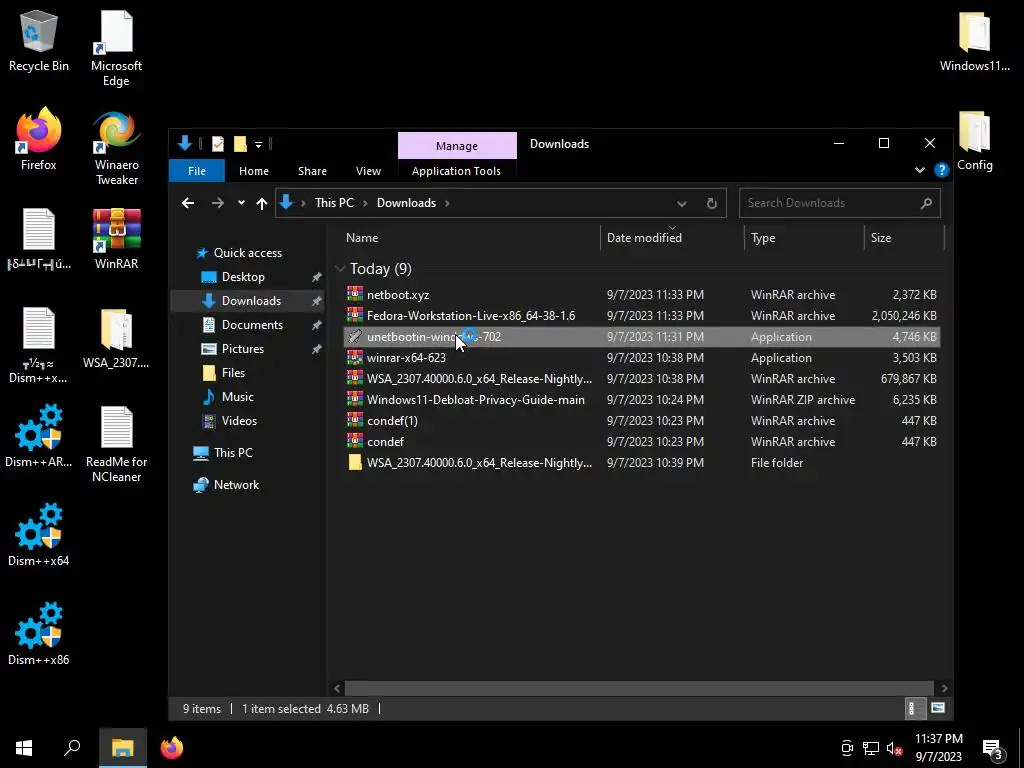Open Pictures in navigation pane
Image resolution: width=1024 pixels, height=768 pixels.
[x=242, y=349]
